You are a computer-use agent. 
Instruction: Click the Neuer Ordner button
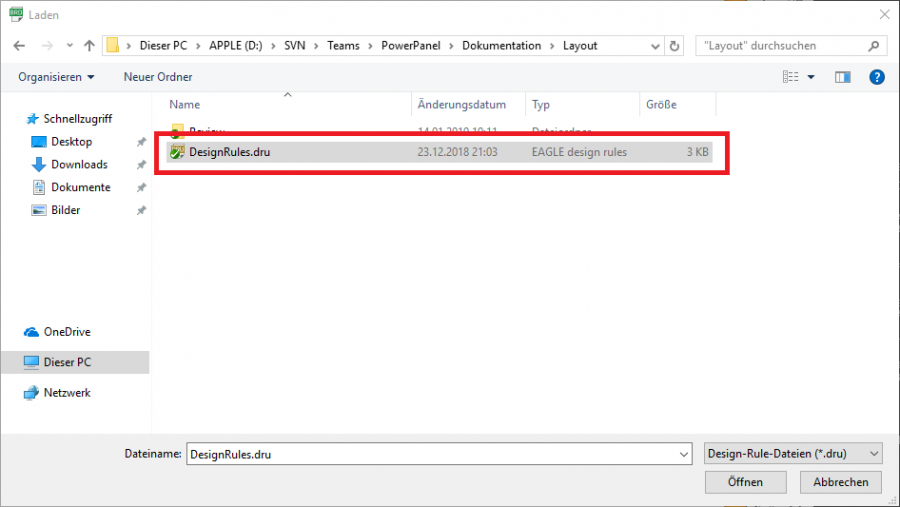pyautogui.click(x=158, y=77)
